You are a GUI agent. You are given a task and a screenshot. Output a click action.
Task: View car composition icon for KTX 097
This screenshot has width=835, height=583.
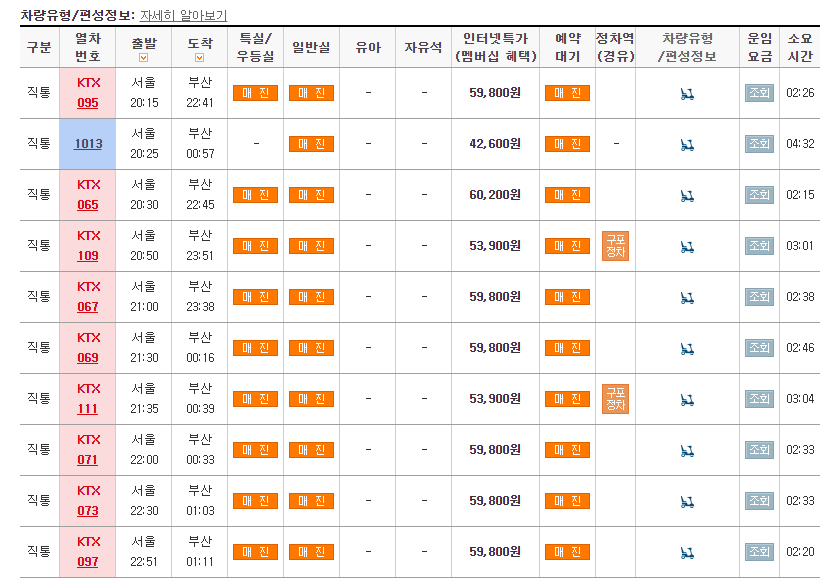point(687,553)
